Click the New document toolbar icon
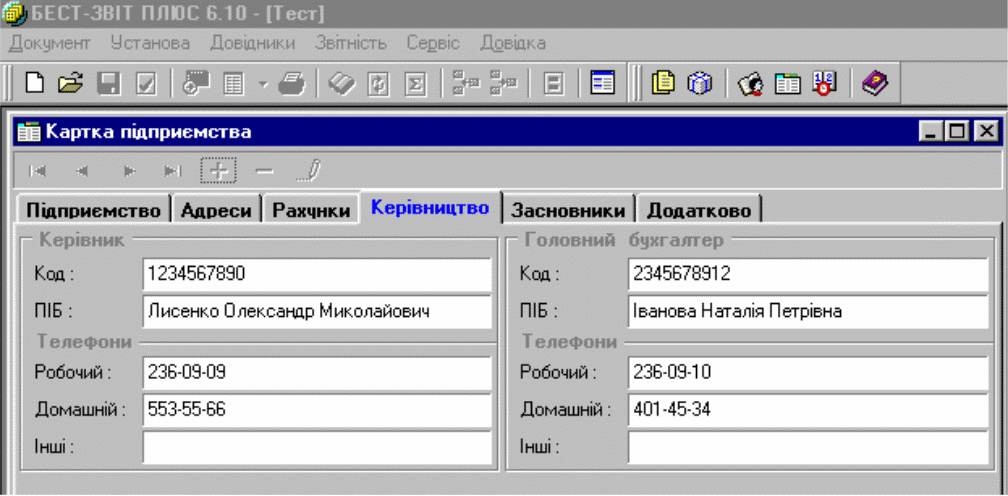This screenshot has width=1008, height=496. coord(35,84)
